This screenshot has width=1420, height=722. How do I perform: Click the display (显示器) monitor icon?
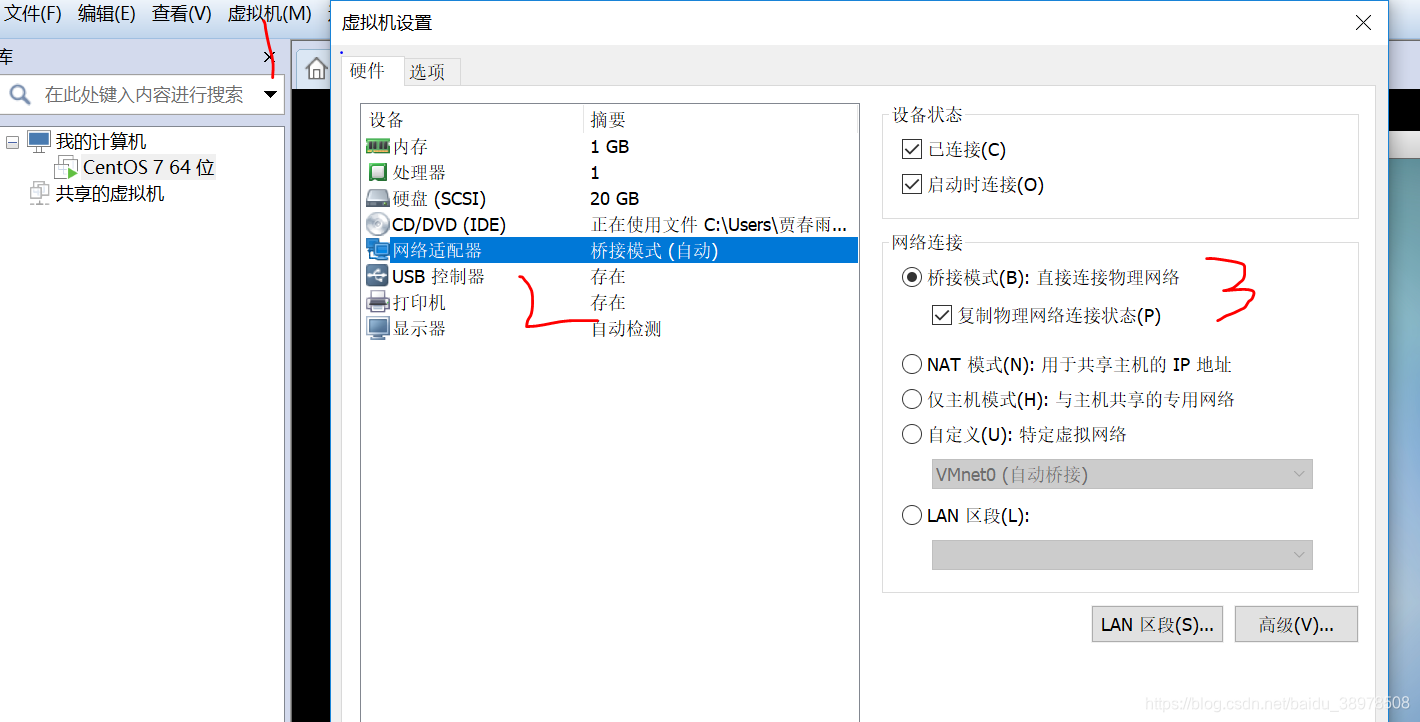[x=378, y=329]
